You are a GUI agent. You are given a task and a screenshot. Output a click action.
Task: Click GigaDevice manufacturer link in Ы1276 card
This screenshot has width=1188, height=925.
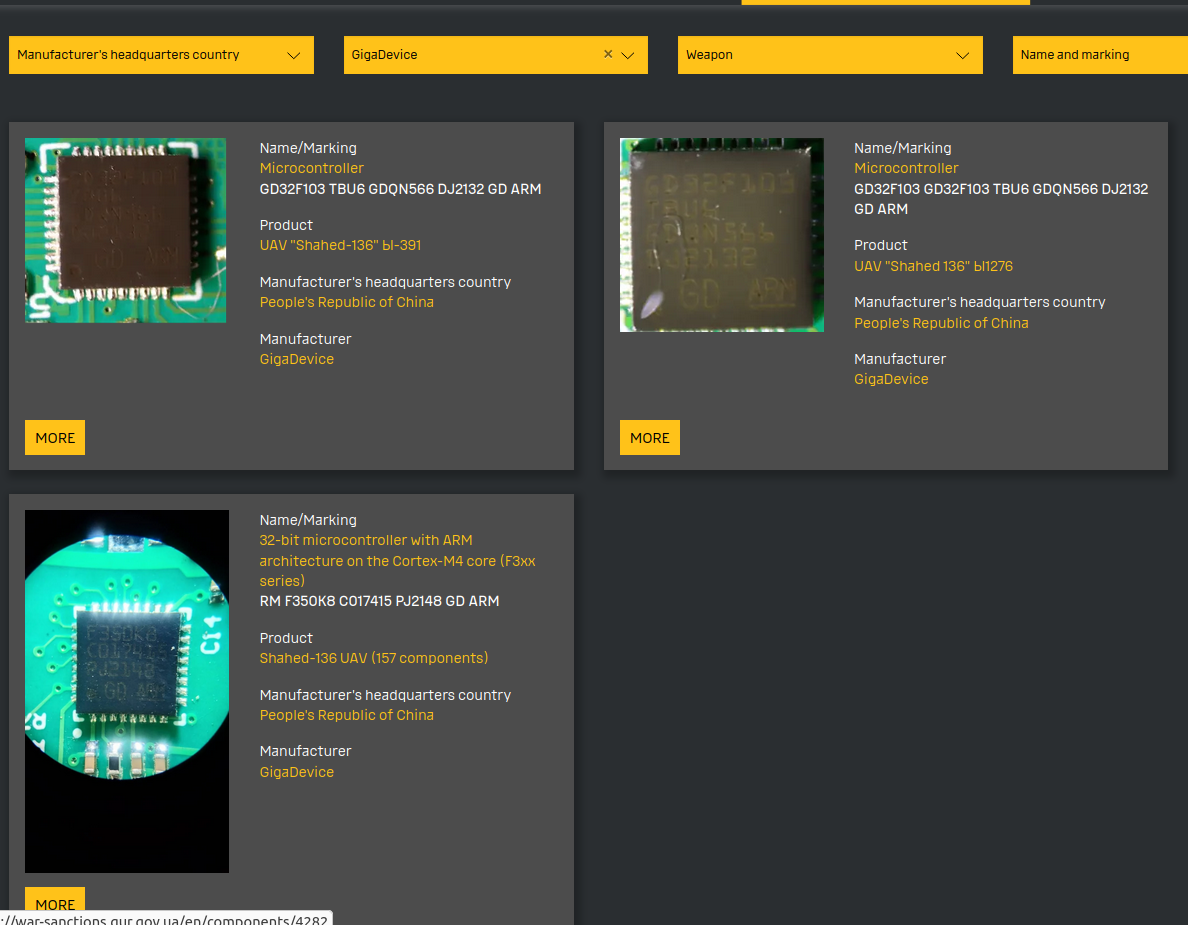tap(891, 380)
